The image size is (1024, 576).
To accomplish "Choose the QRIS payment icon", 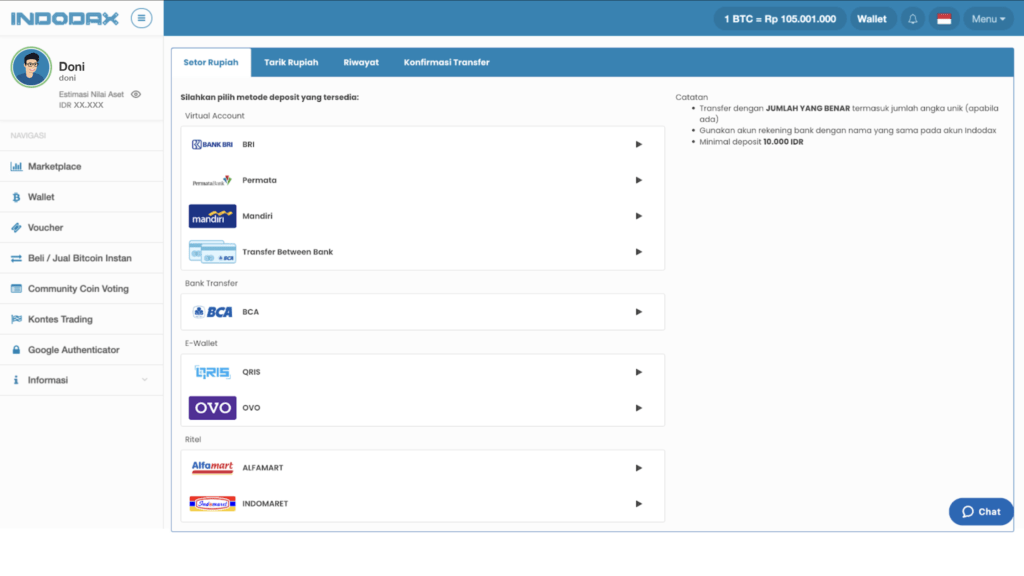I will click(x=212, y=372).
